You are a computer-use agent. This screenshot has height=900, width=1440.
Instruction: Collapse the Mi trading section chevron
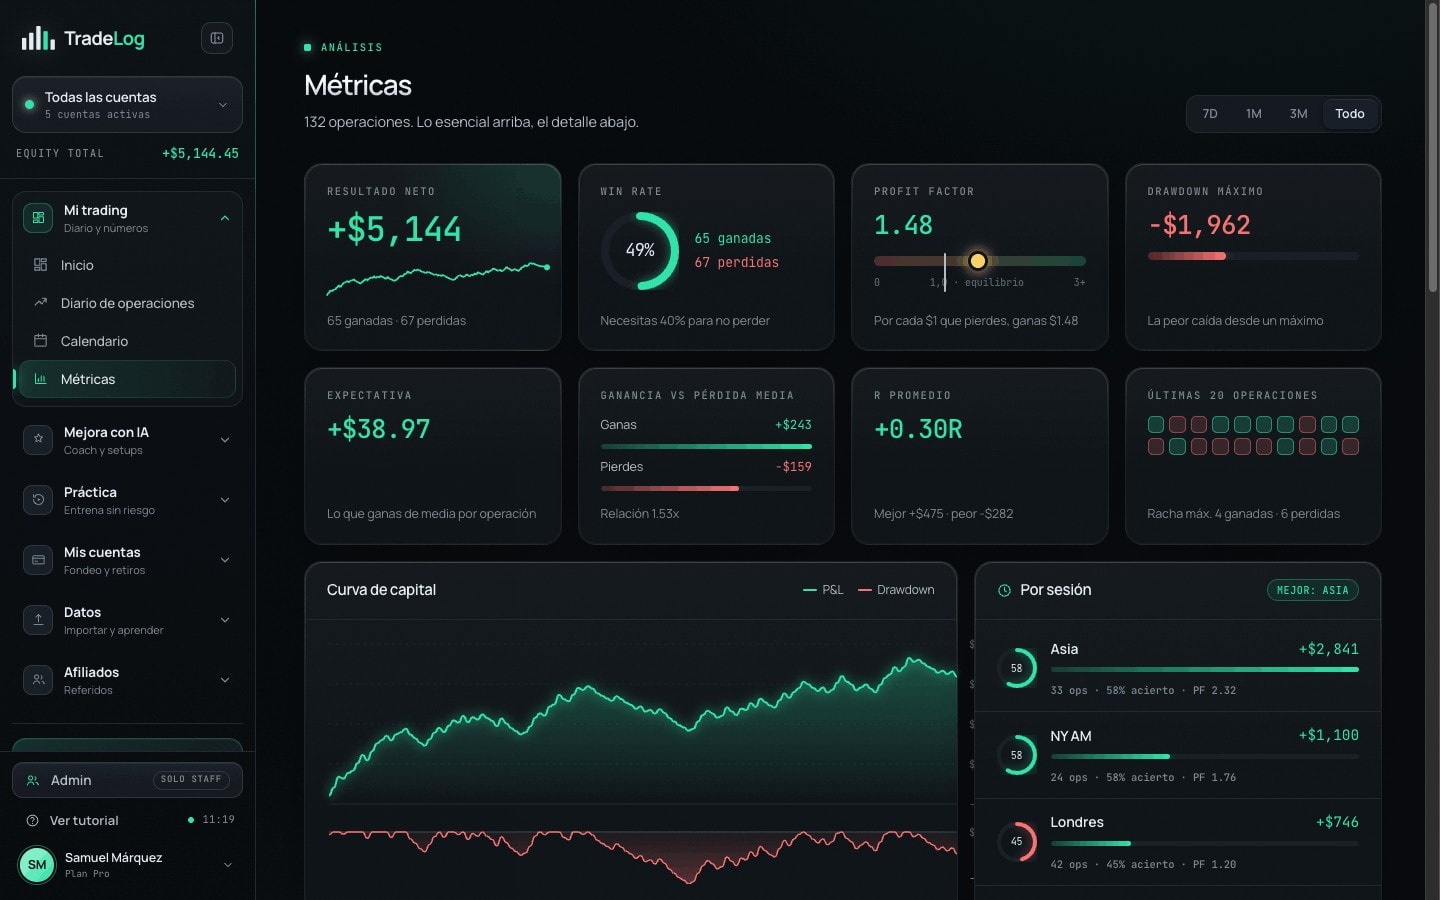[225, 218]
